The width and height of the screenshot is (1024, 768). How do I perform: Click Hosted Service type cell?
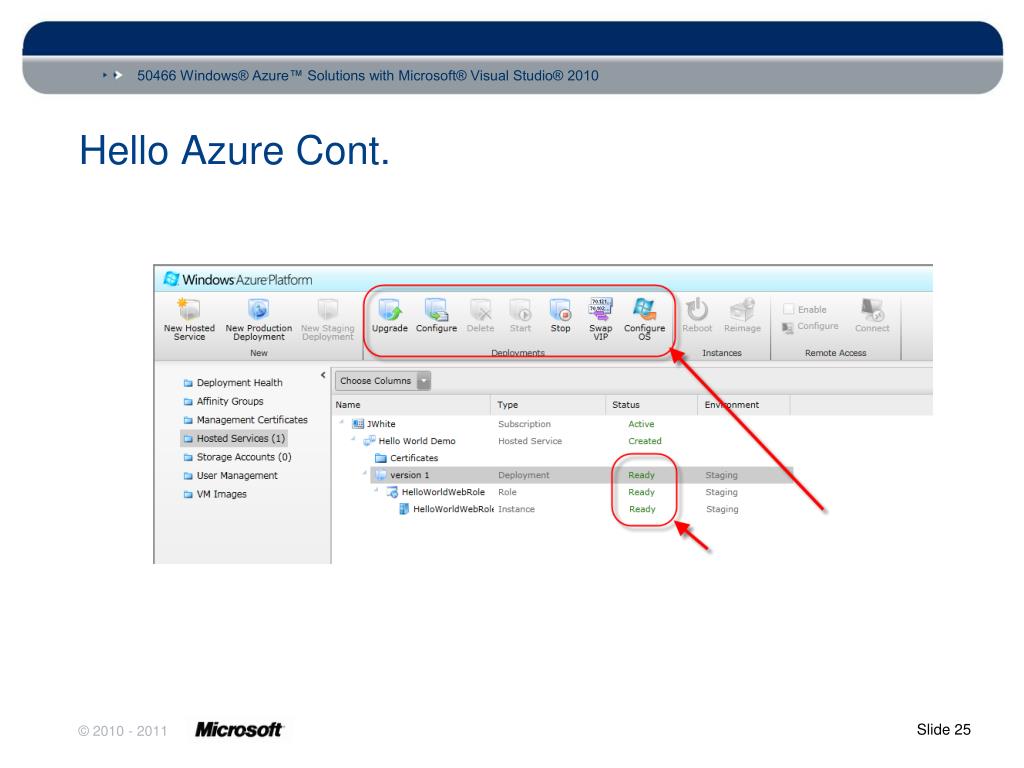(x=530, y=441)
